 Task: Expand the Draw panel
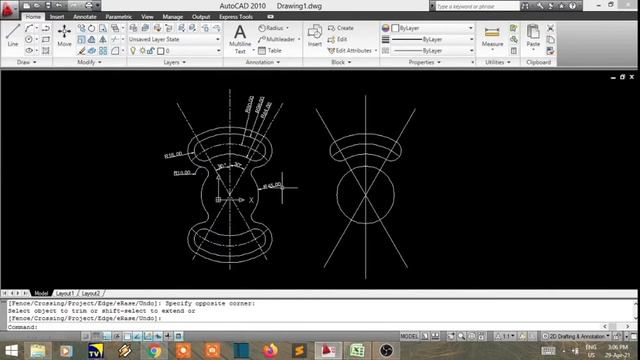[x=27, y=62]
